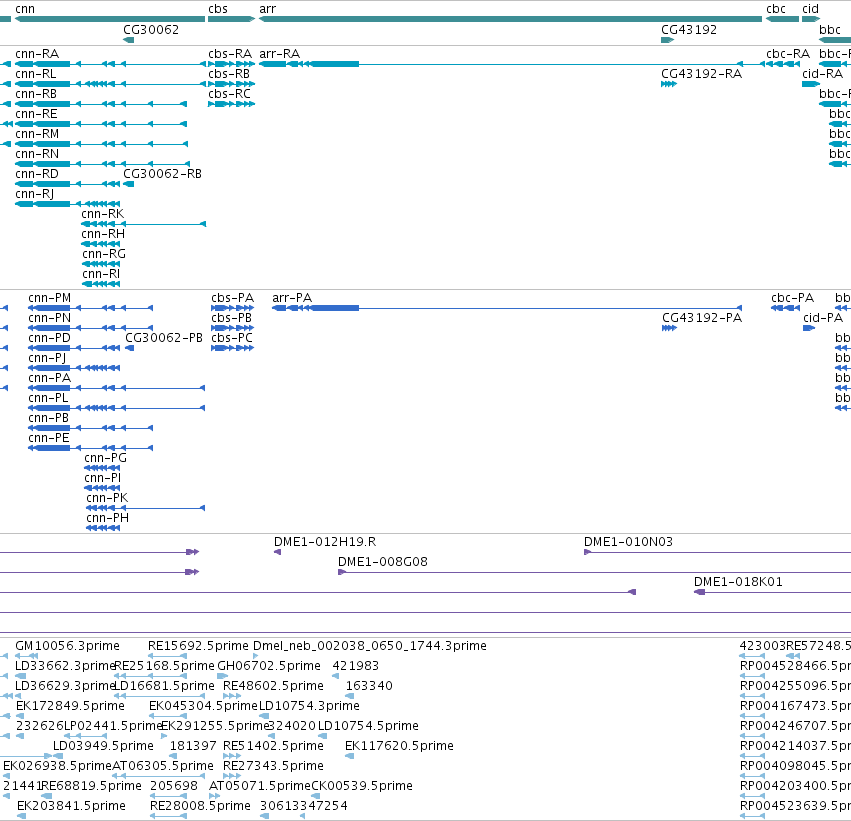Click the RE15692.5prime EST label
The width and height of the screenshot is (851, 821).
(x=198, y=646)
